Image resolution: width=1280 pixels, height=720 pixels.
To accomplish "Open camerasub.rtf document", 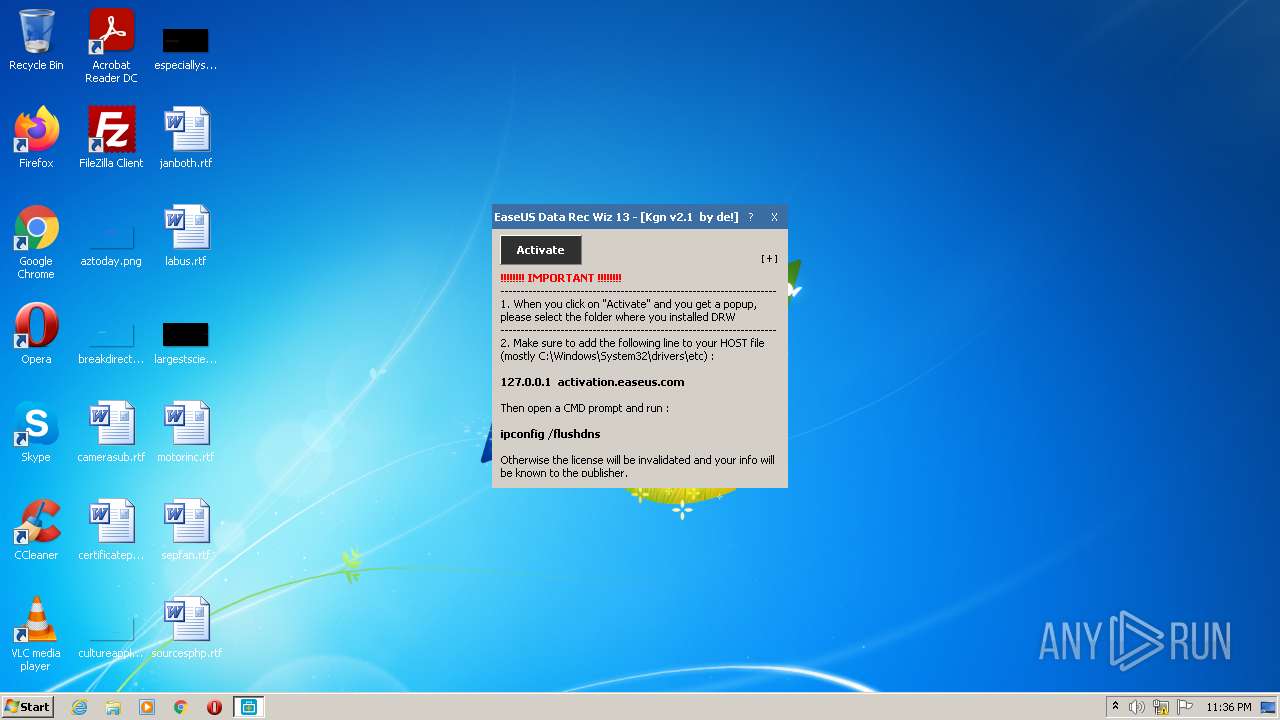I will click(x=111, y=432).
